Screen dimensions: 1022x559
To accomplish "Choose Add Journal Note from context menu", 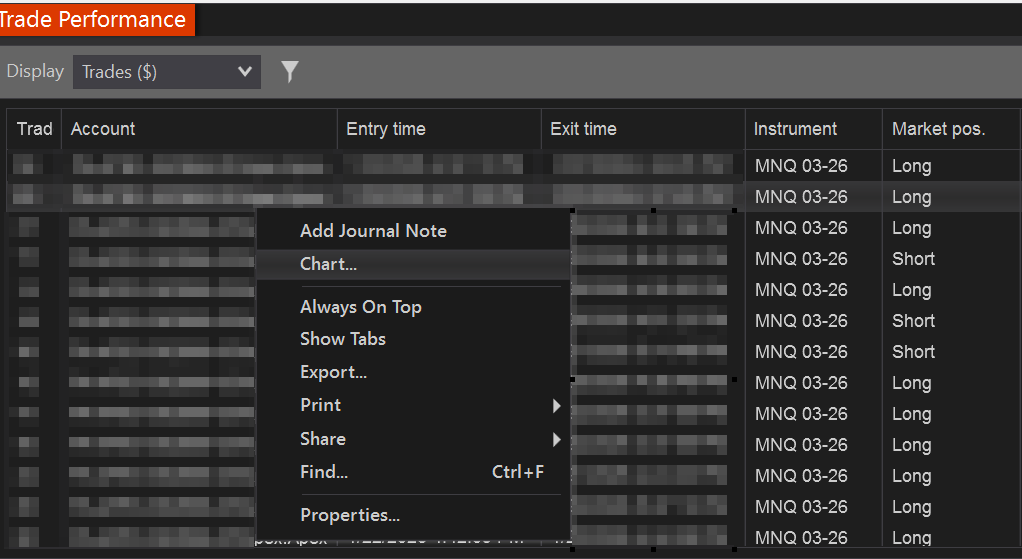I will [x=373, y=231].
